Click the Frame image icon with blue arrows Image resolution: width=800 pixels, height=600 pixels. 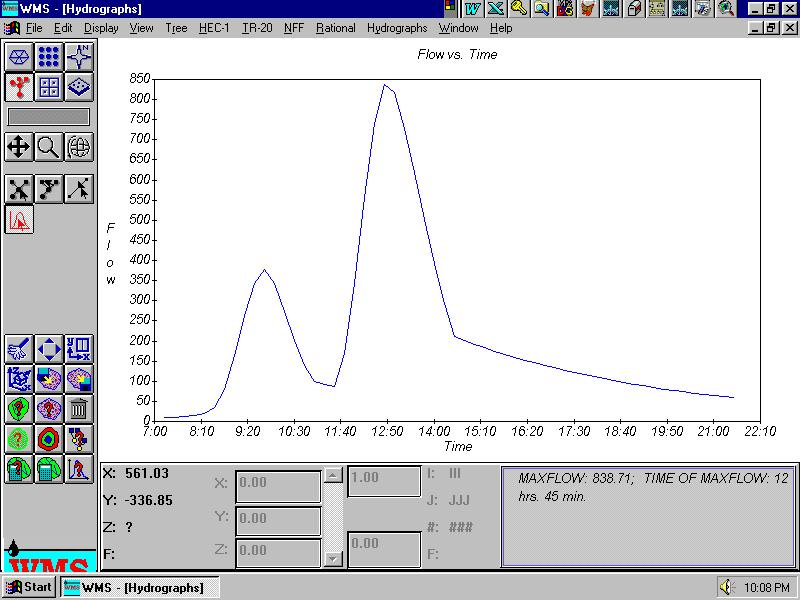(x=49, y=348)
